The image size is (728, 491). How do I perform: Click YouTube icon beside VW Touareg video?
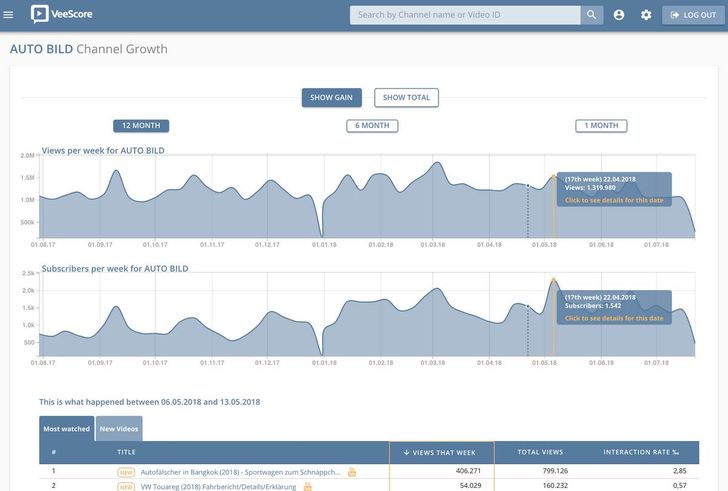click(307, 486)
